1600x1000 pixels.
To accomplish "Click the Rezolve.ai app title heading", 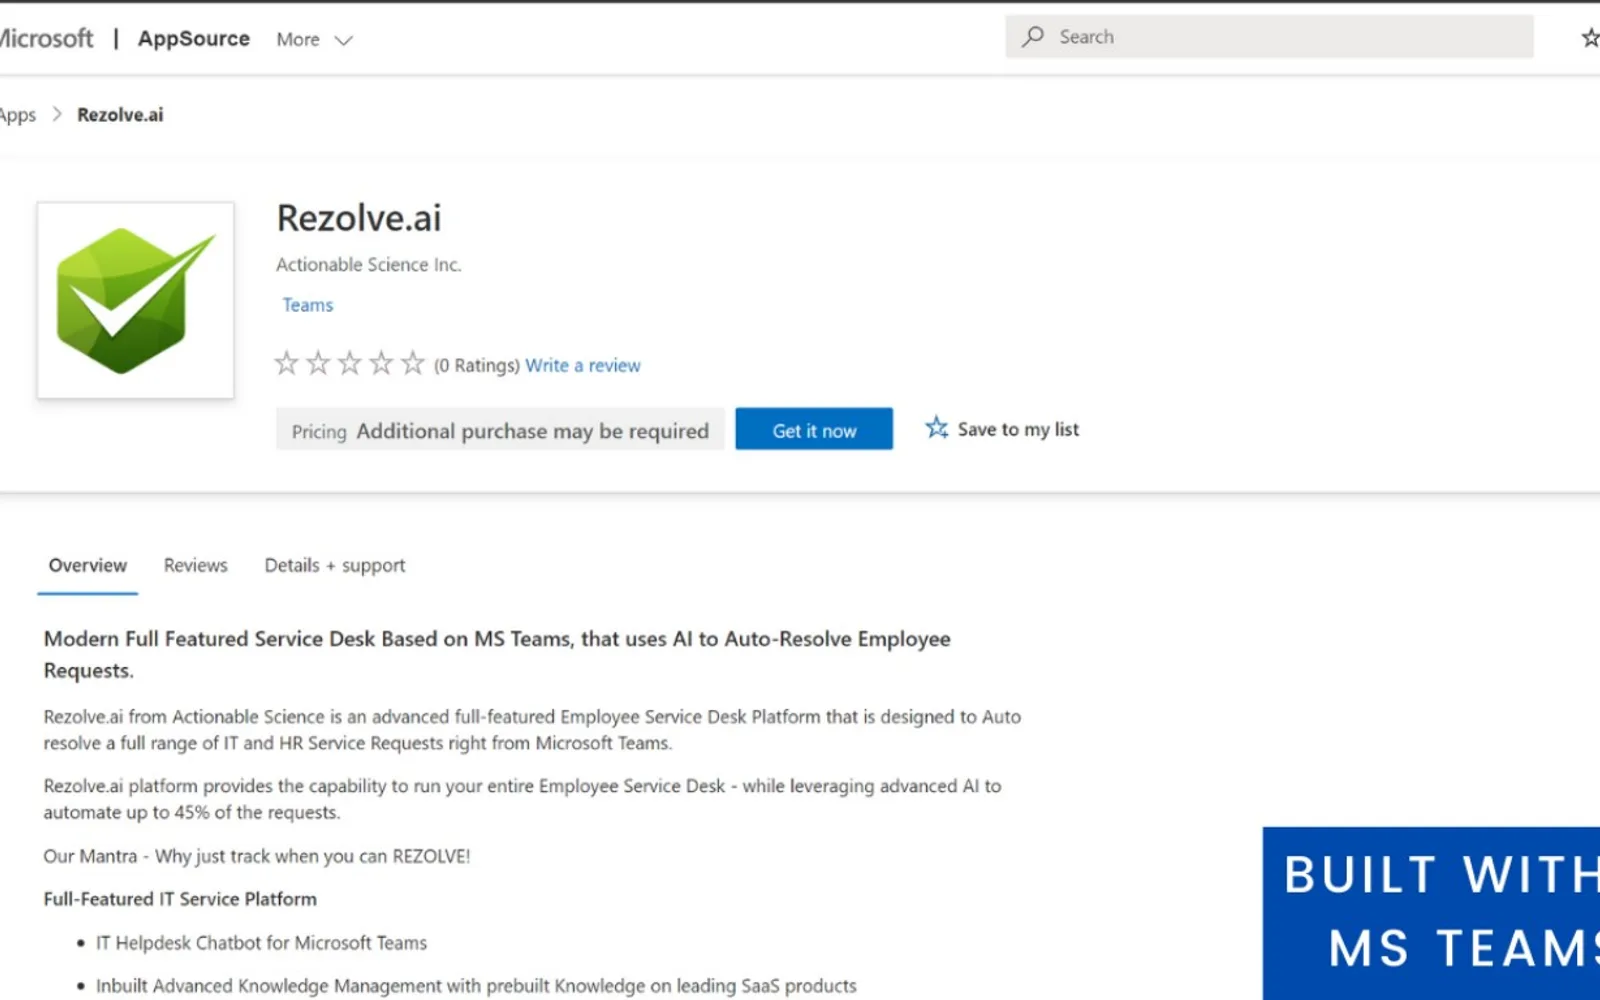I will [x=359, y=218].
